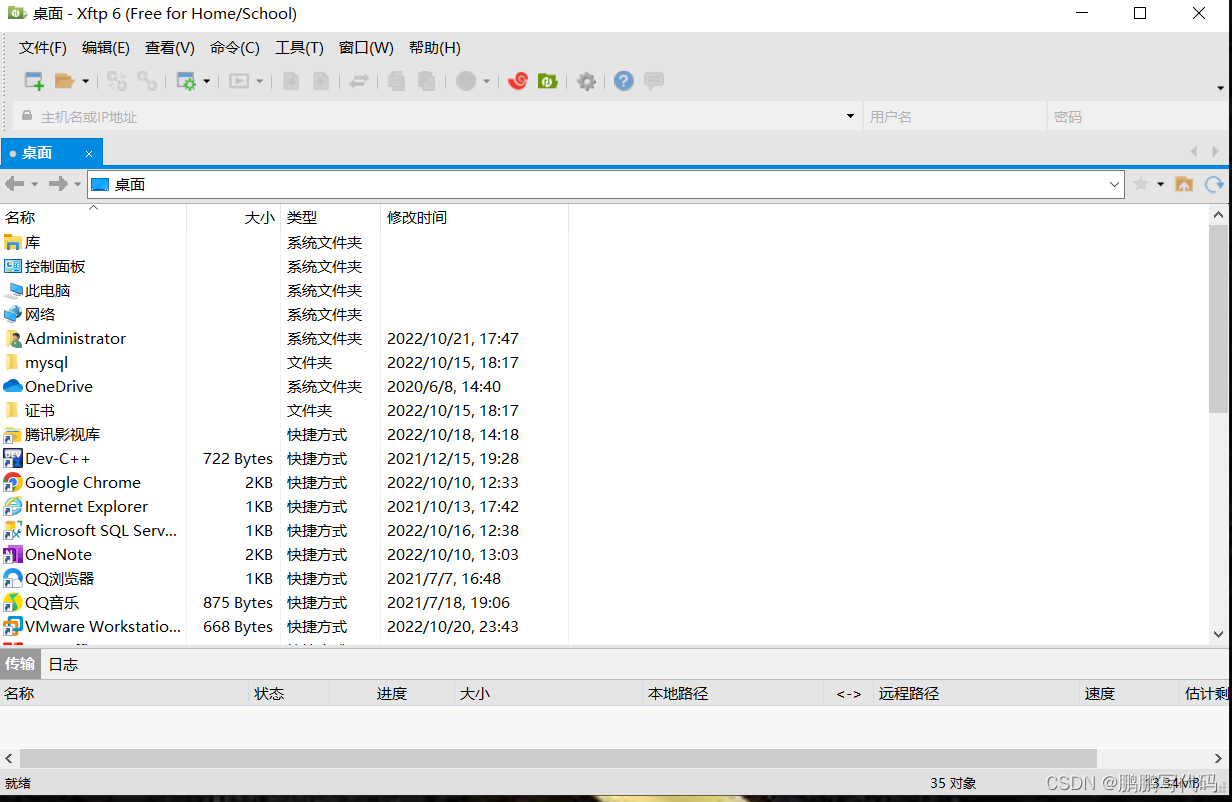Select the 此电脑 row
Screen dimensions: 1232x802
[284, 290]
